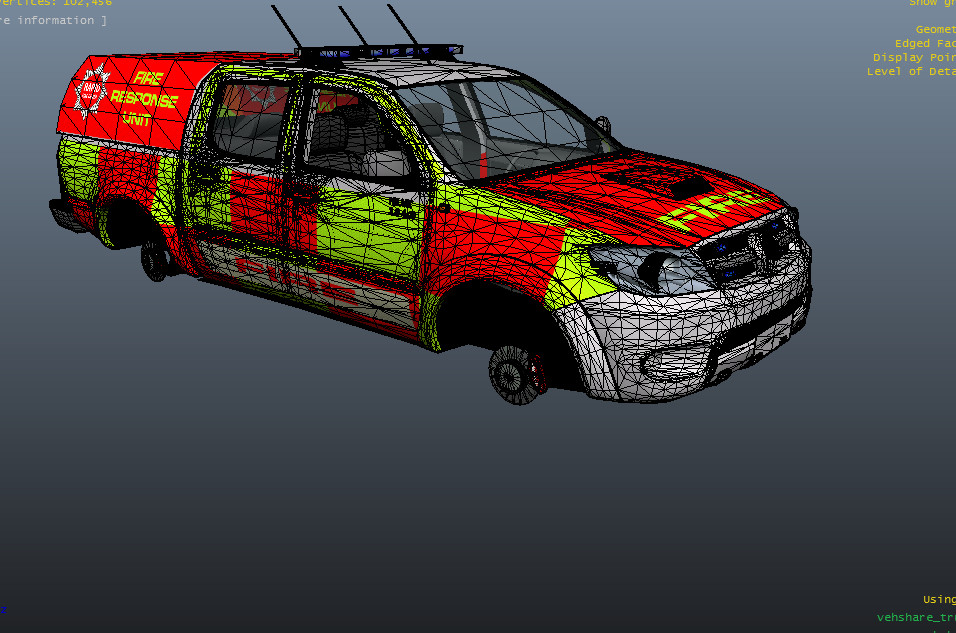Click the truck's front headlight
The height and width of the screenshot is (633, 956).
[650, 266]
